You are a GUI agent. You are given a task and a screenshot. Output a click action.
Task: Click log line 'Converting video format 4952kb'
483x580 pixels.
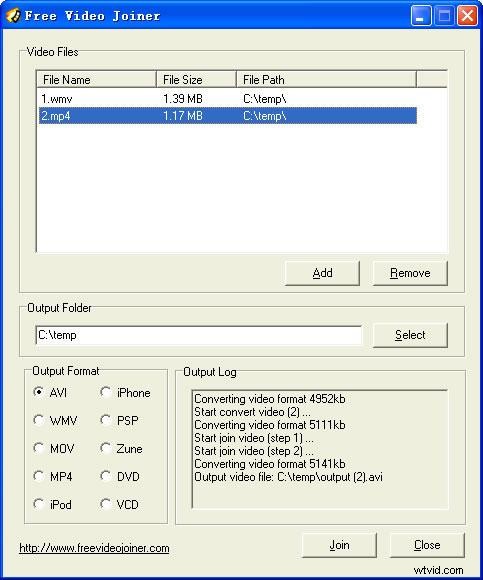pos(270,399)
